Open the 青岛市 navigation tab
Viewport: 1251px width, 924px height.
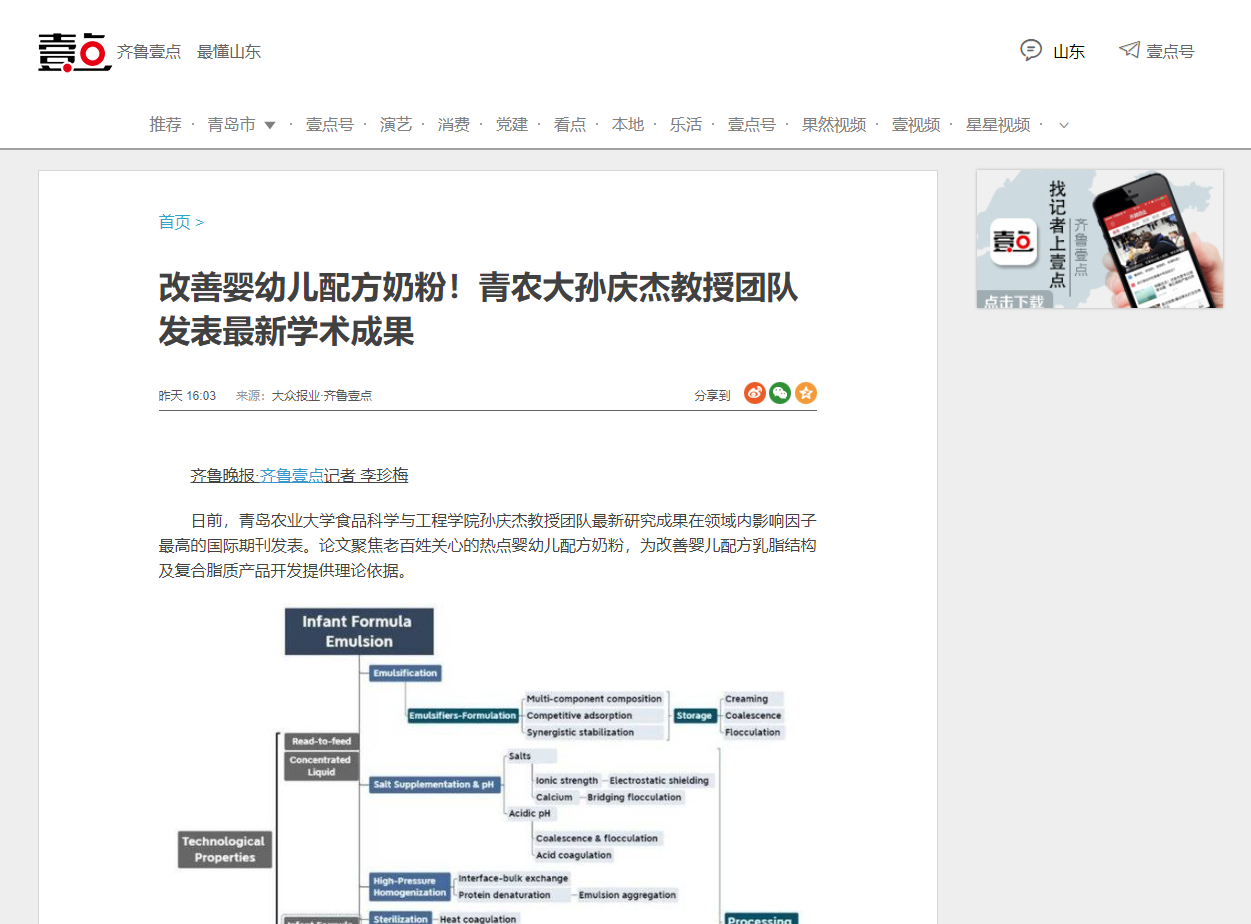click(x=232, y=125)
